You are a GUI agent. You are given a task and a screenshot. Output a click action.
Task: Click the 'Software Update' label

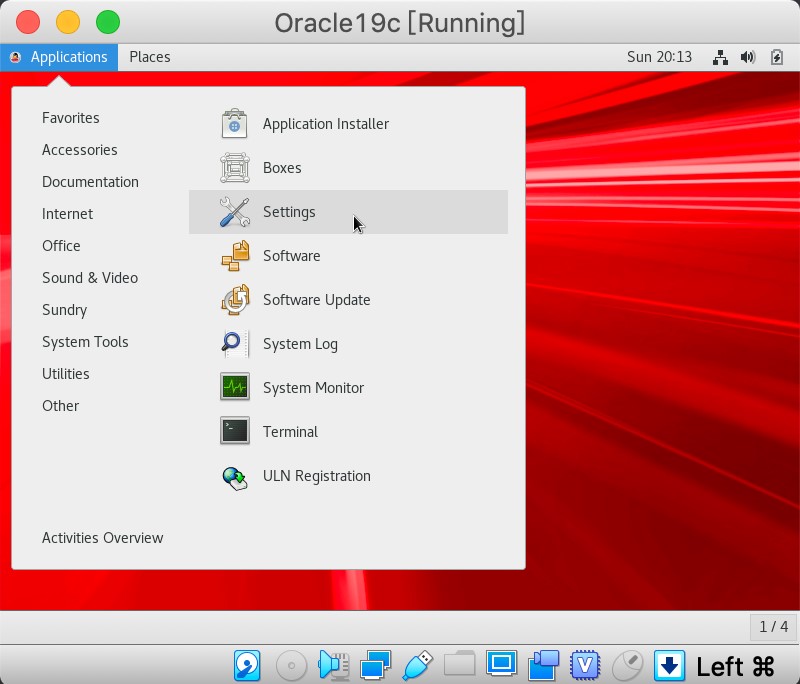[317, 300]
